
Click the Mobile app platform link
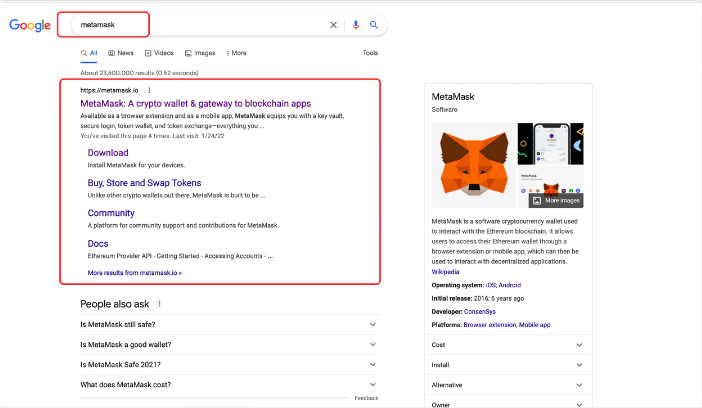535,325
